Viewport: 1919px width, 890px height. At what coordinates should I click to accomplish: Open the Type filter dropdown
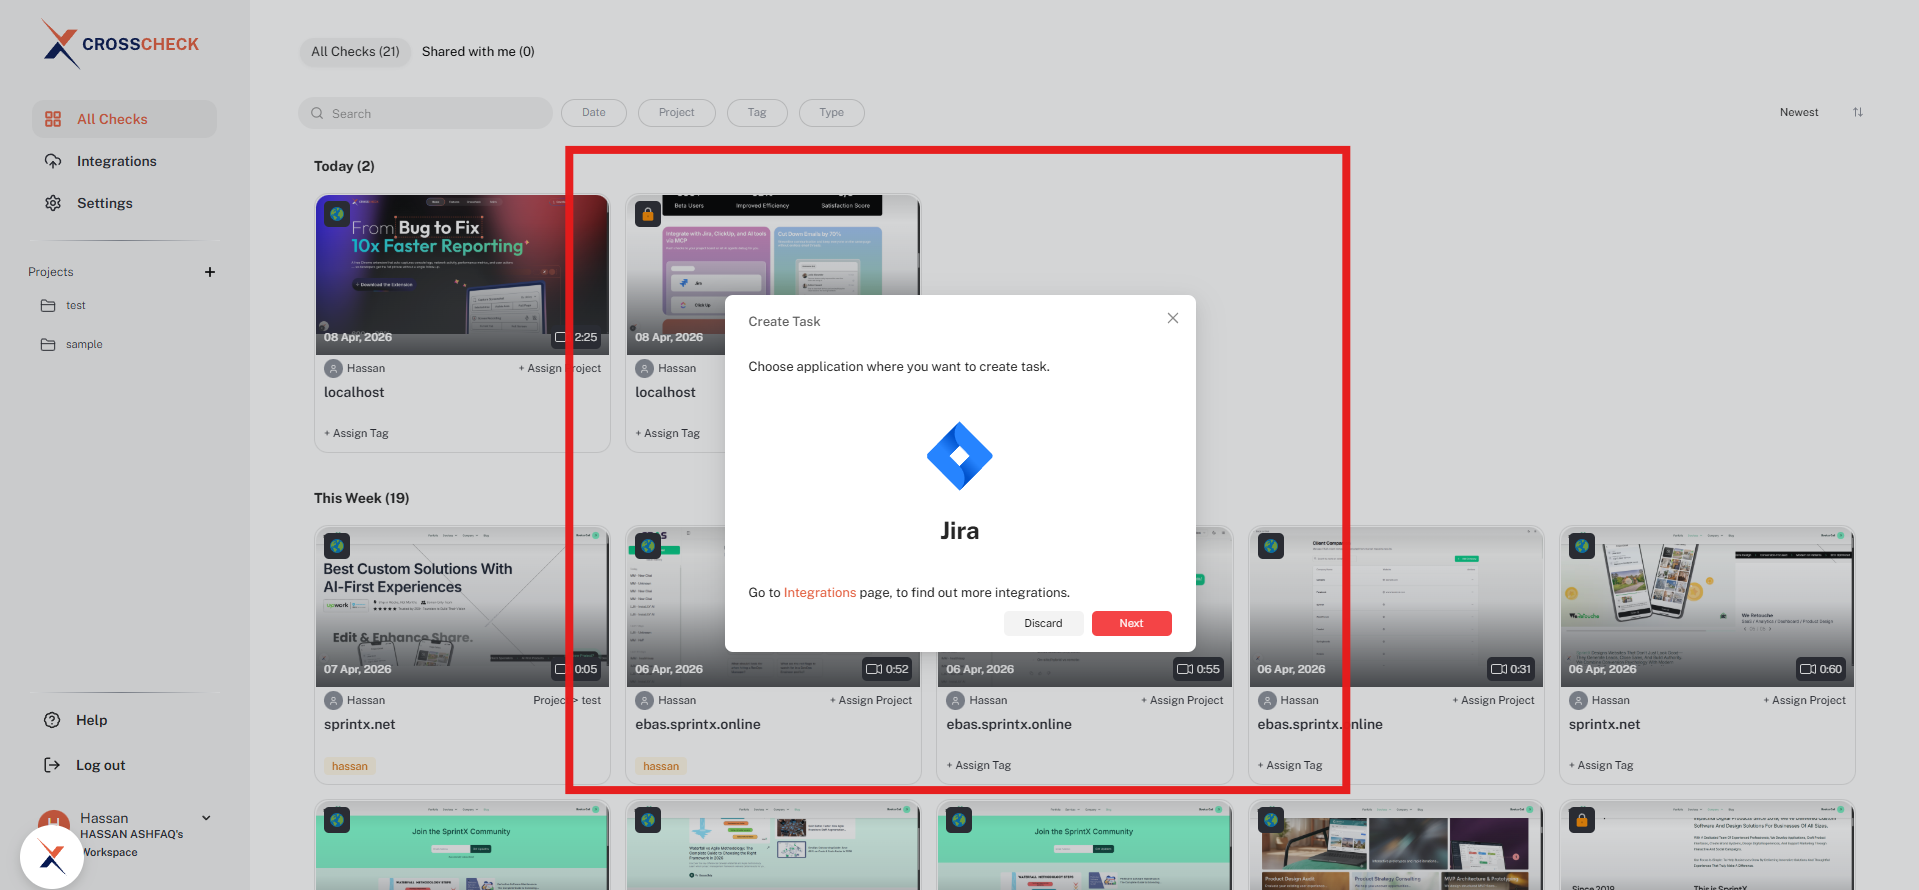pos(831,113)
